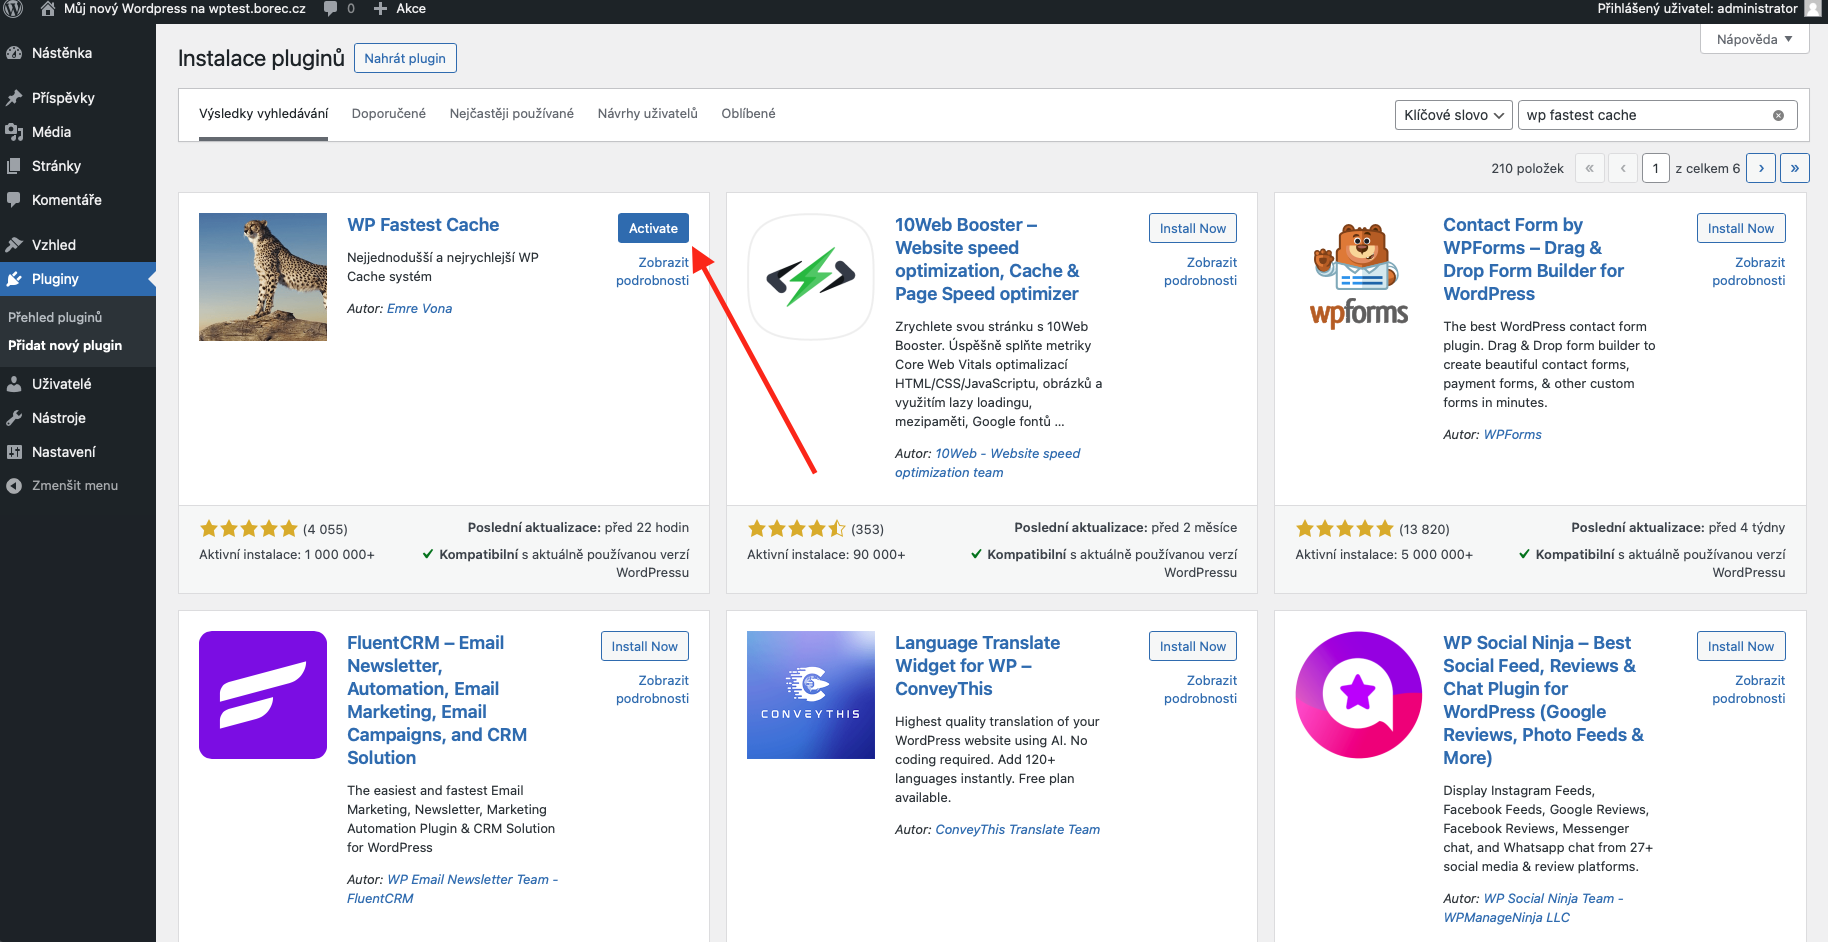This screenshot has width=1828, height=942.
Task: Install 10Web Booster plugin now
Action: coord(1193,228)
